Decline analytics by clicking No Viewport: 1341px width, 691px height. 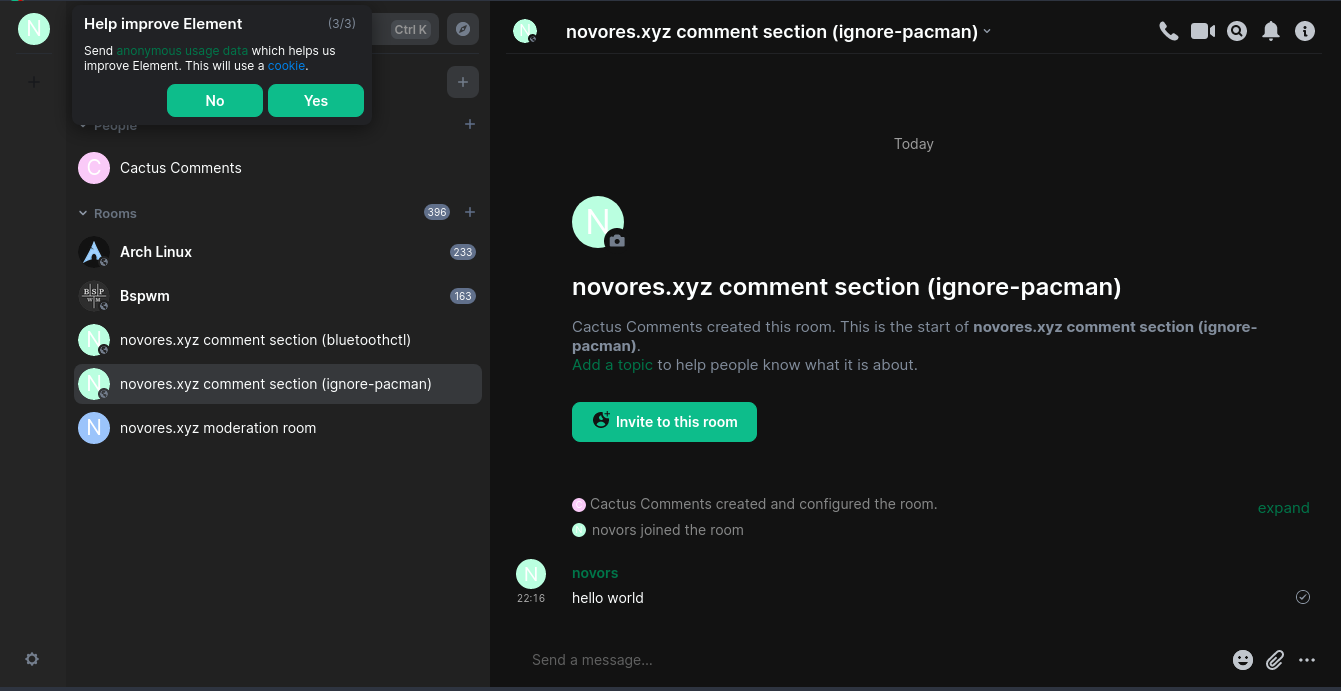215,101
